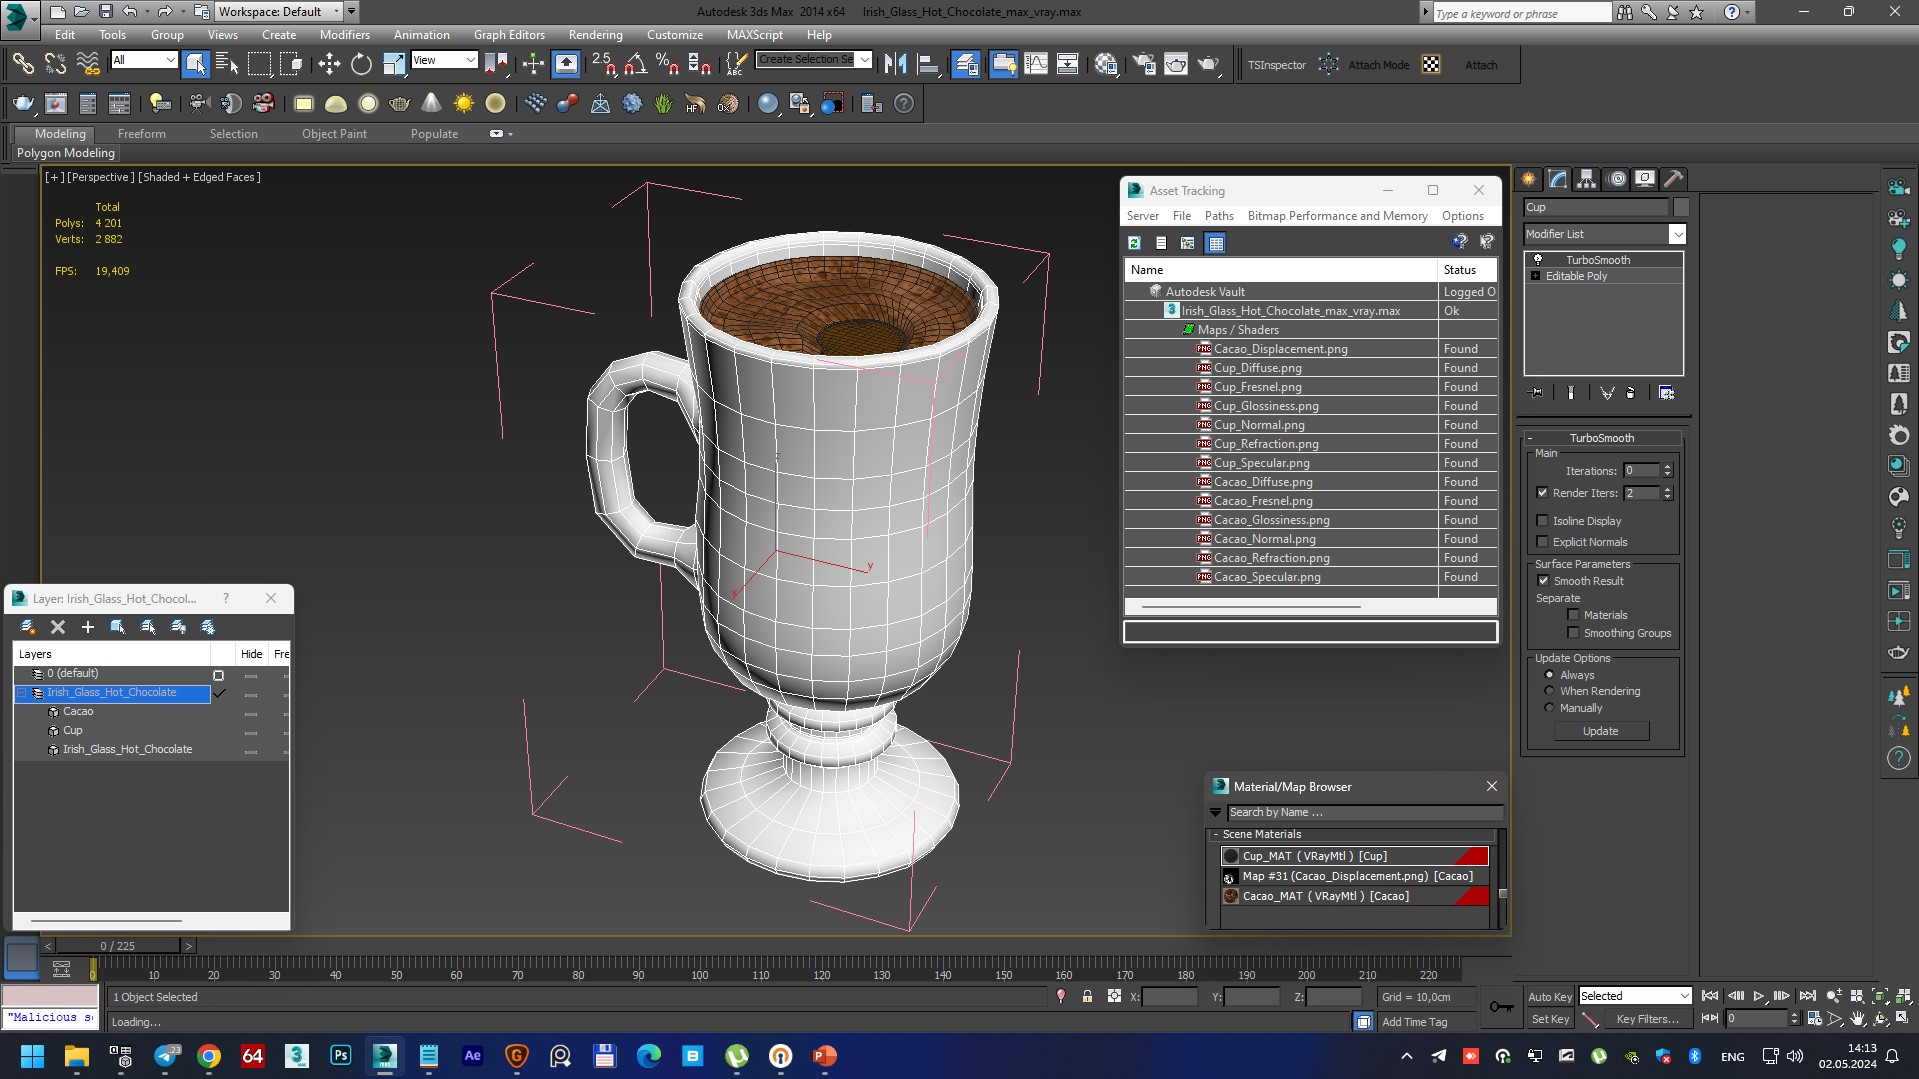Refresh the Asset Tracking list
Screen dimensions: 1919x1079
pyautogui.click(x=1134, y=243)
